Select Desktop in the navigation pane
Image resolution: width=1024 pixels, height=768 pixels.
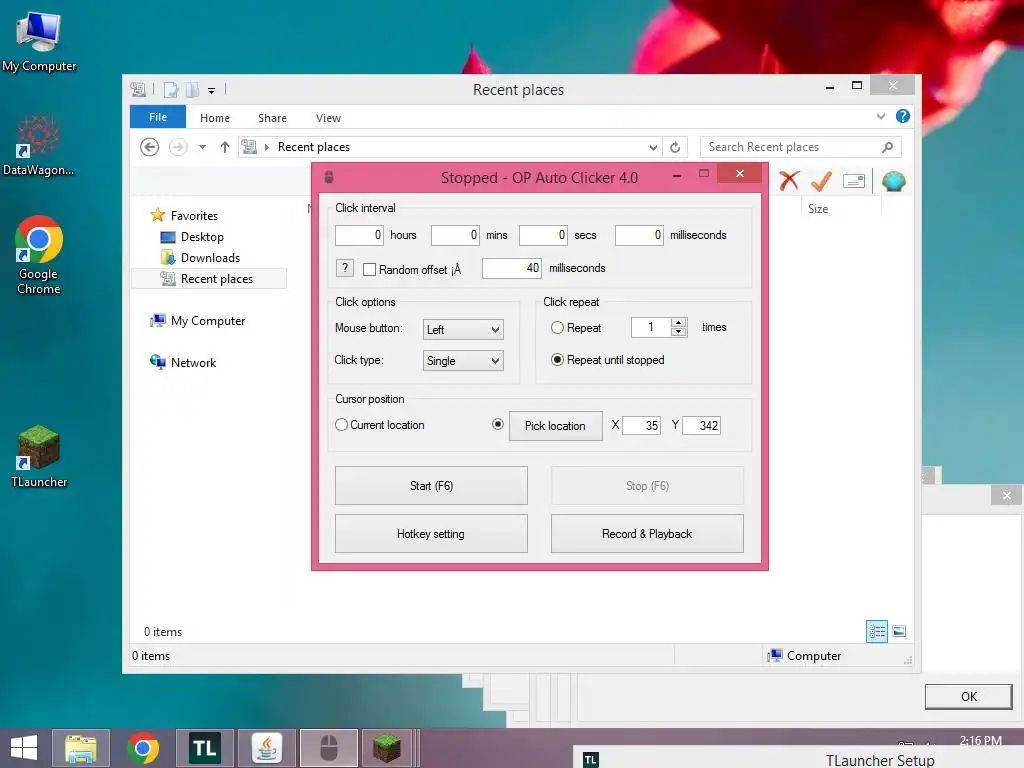pos(202,236)
